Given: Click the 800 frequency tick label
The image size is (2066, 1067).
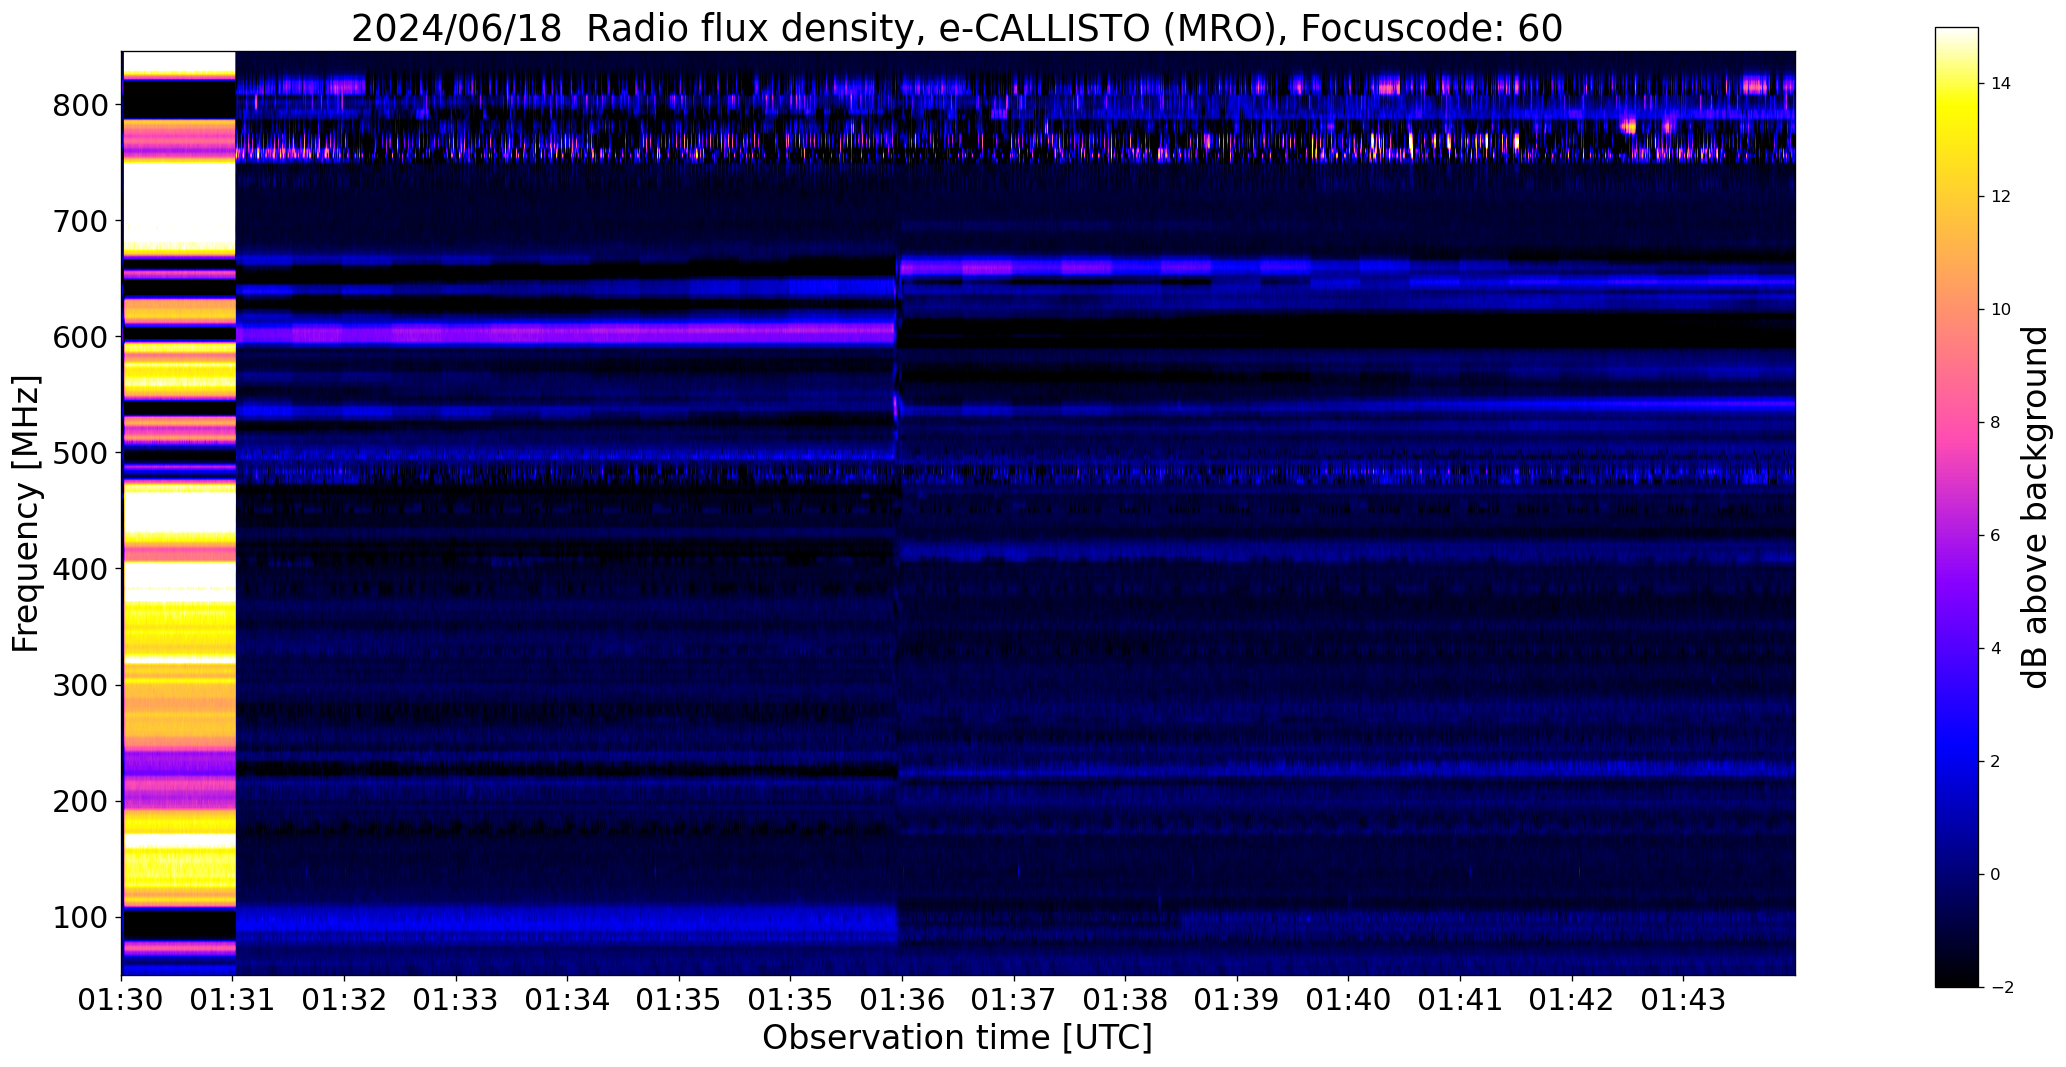Looking at the screenshot, I should [x=81, y=105].
